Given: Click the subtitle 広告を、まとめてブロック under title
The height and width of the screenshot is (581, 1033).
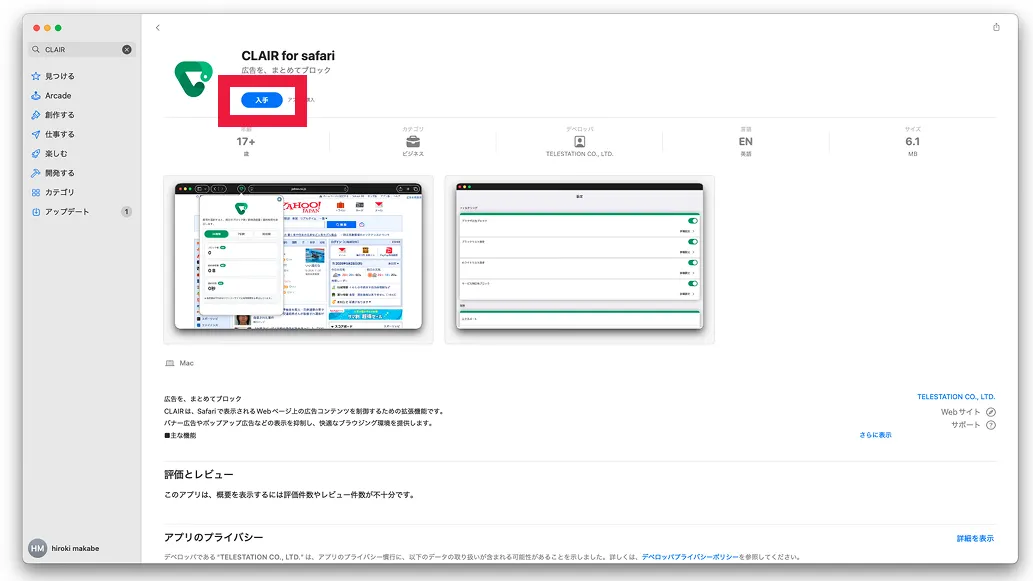Looking at the screenshot, I should 286,70.
